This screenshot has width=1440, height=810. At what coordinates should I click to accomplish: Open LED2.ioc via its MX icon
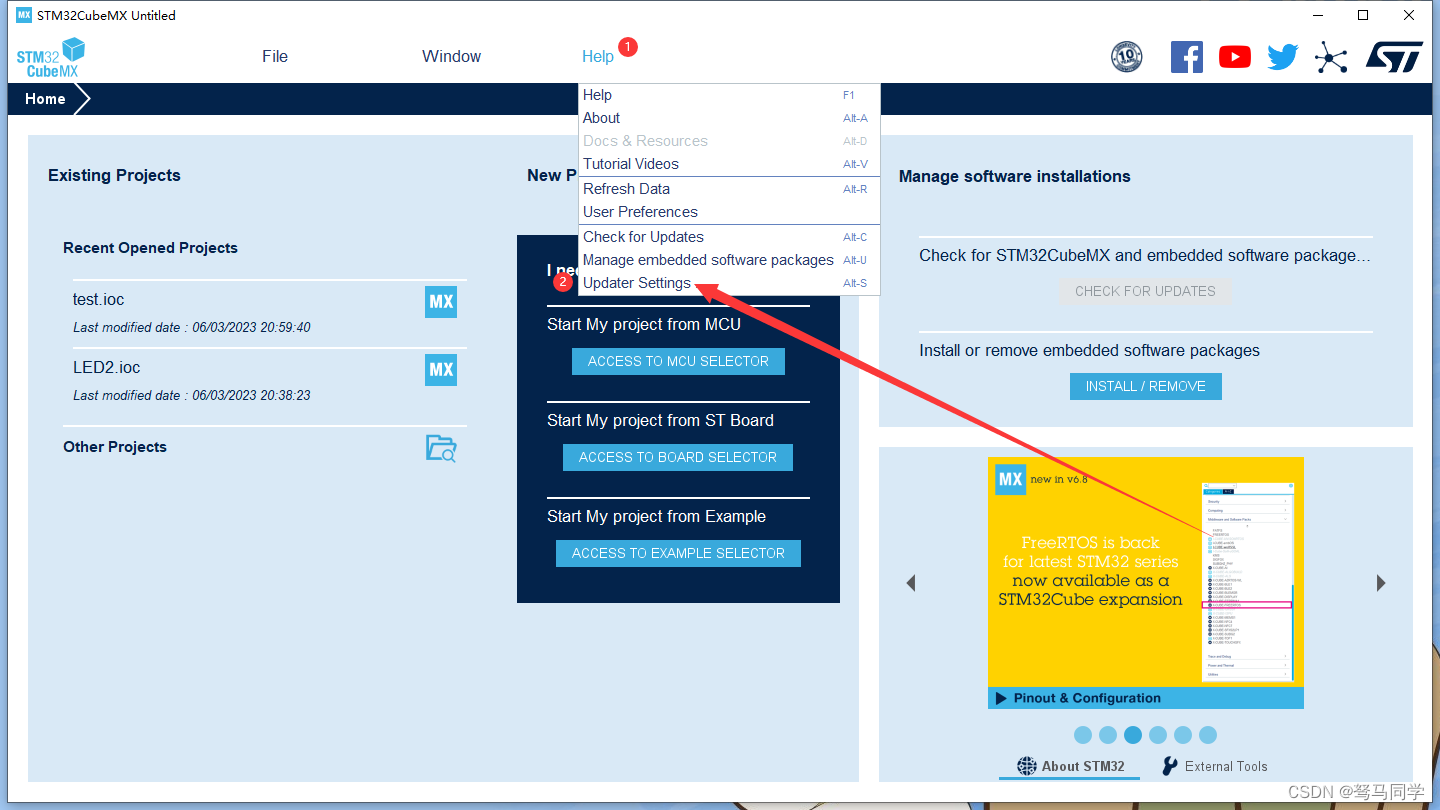441,370
